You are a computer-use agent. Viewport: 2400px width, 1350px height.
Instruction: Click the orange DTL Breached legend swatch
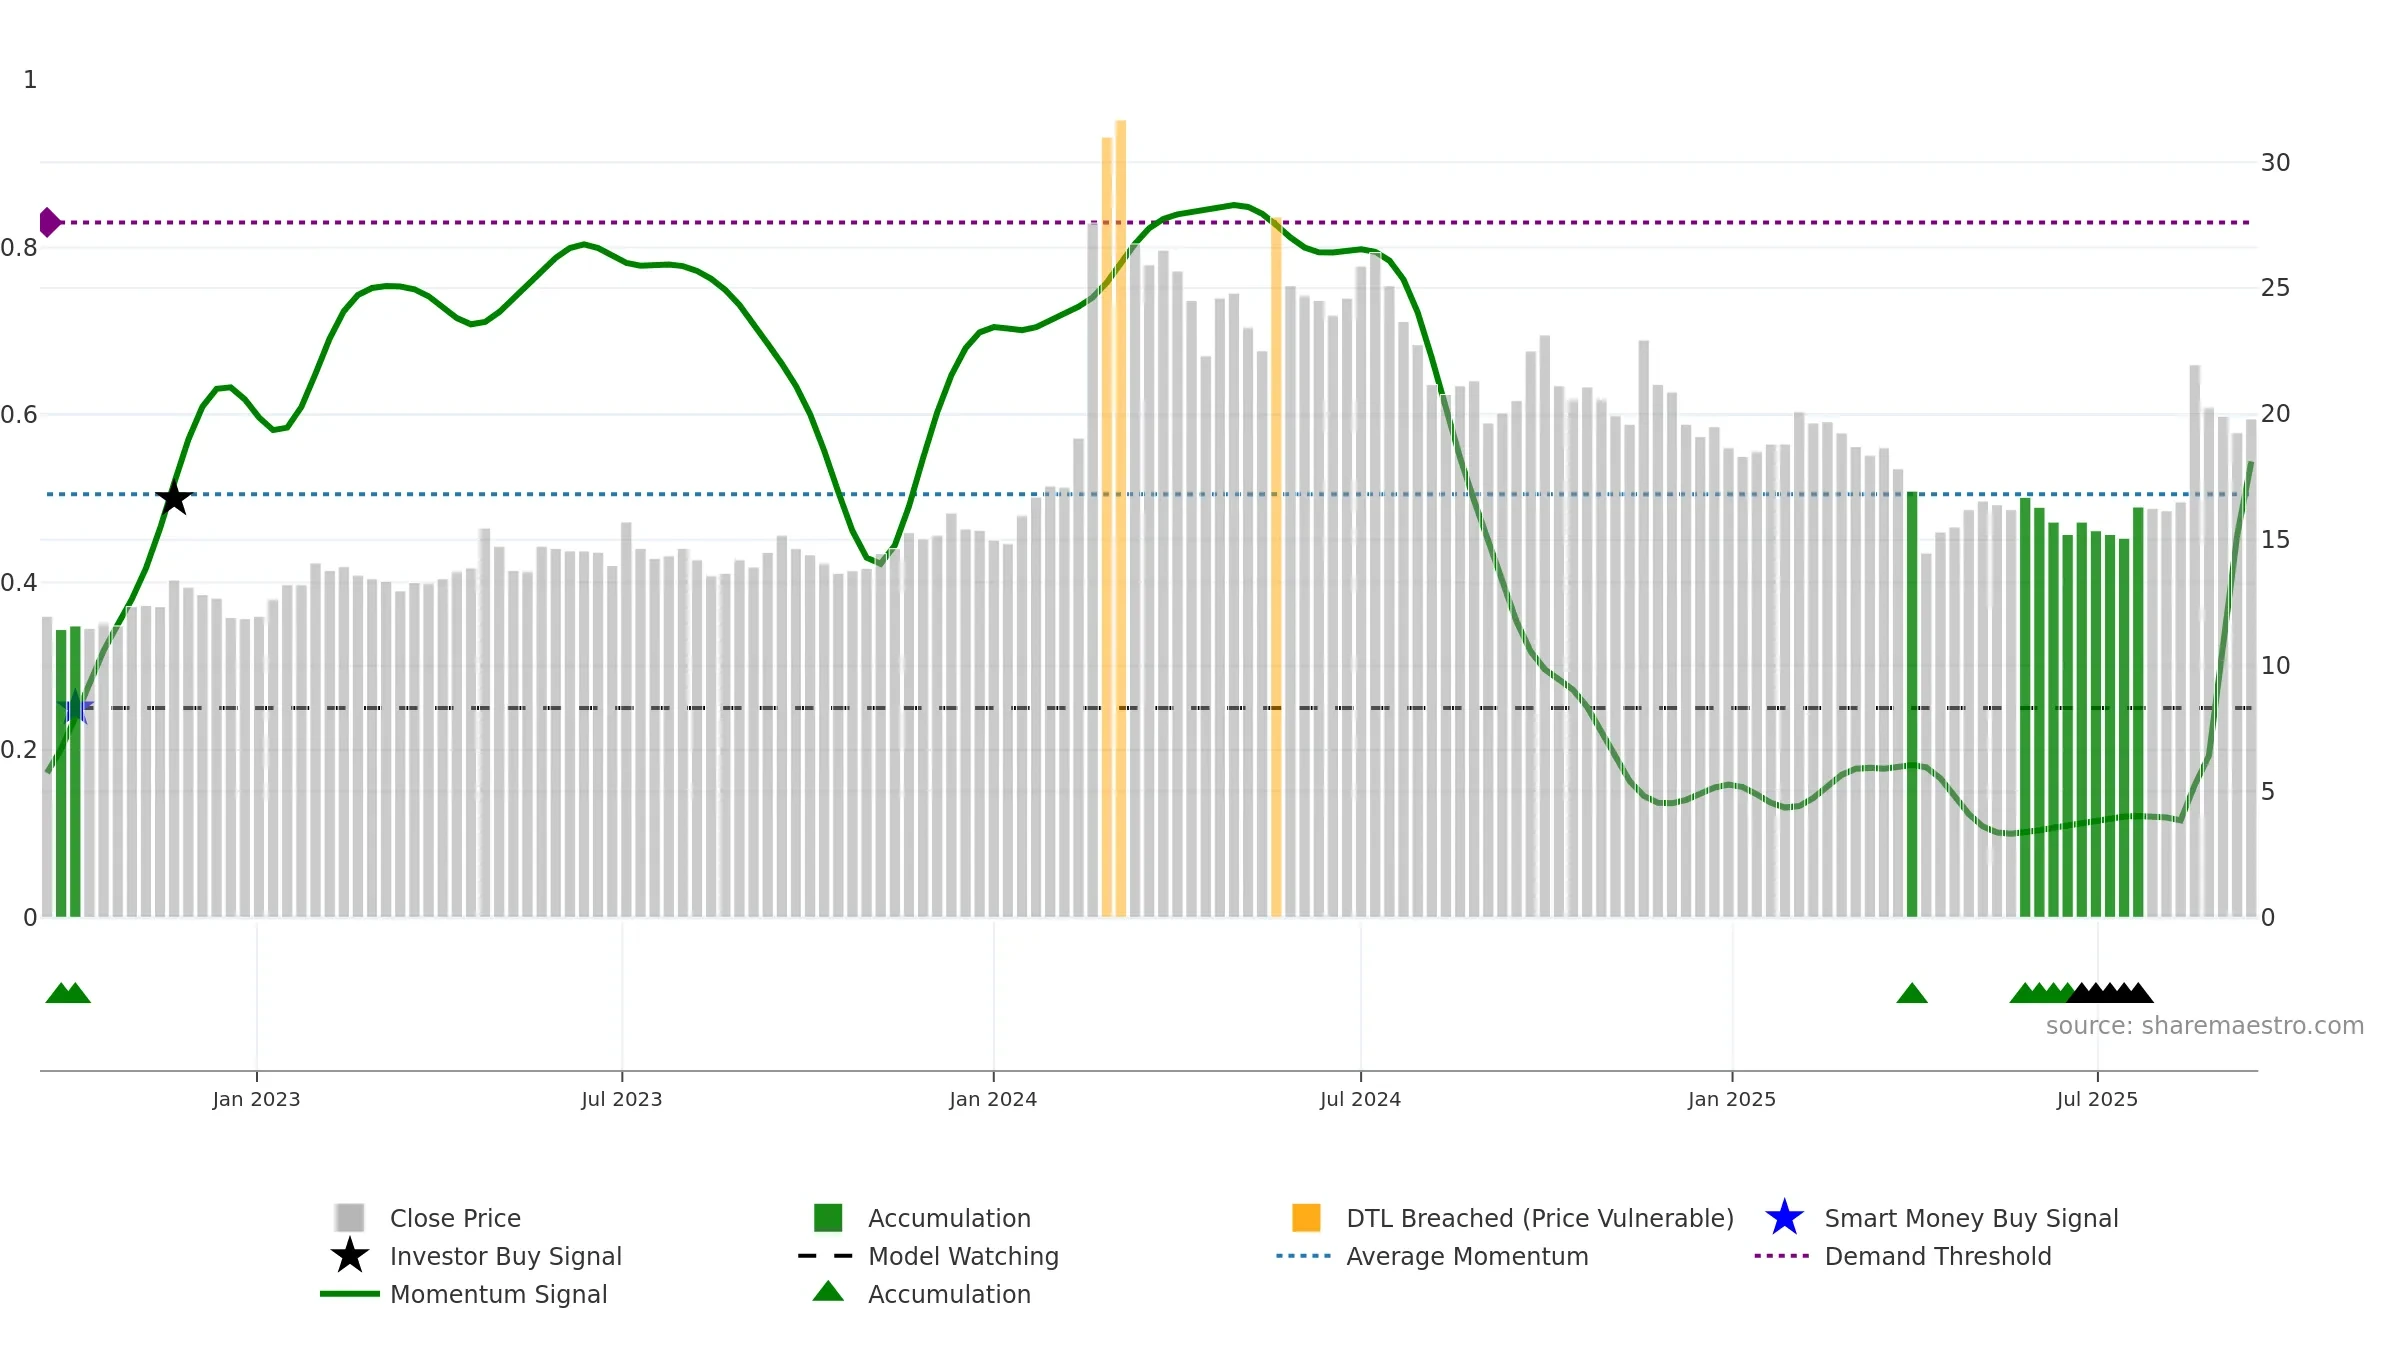point(1306,1218)
